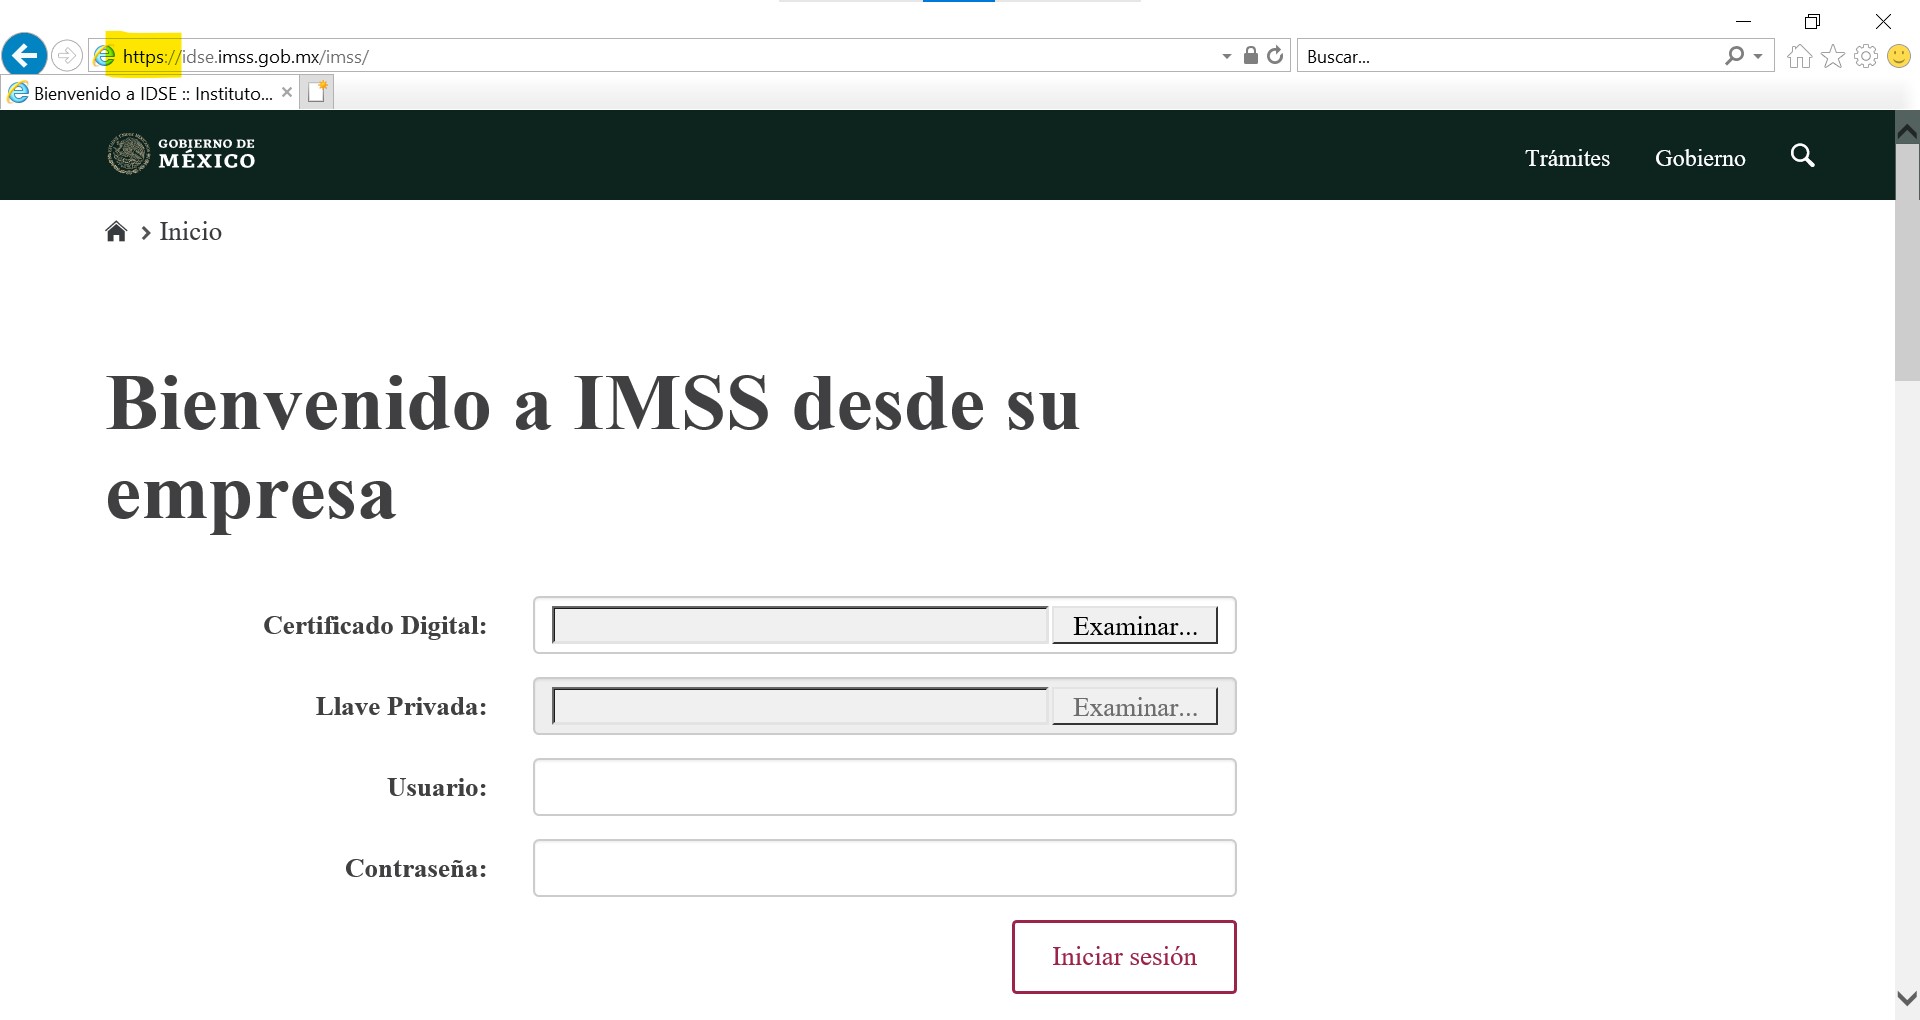This screenshot has width=1920, height=1020.
Task: Restore down the browser window
Action: (1812, 21)
